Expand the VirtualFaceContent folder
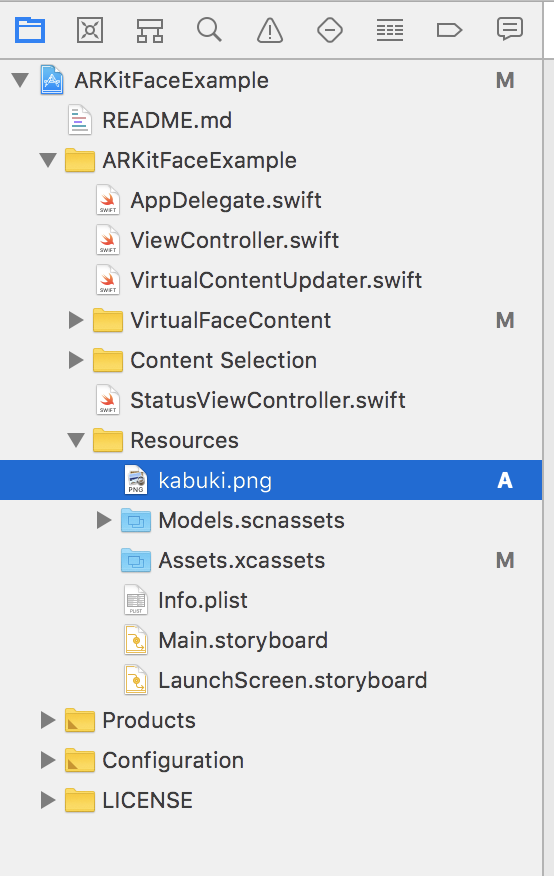Screen dimensions: 554x876 pos(75,320)
